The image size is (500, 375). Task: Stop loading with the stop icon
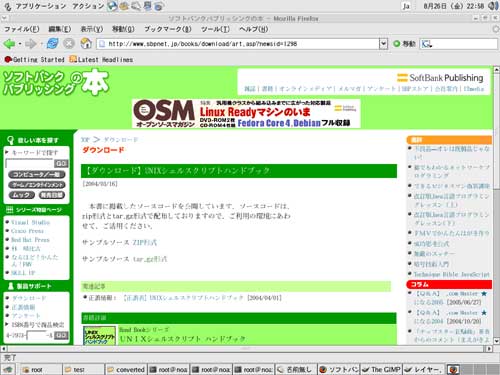pyautogui.click(x=69, y=43)
